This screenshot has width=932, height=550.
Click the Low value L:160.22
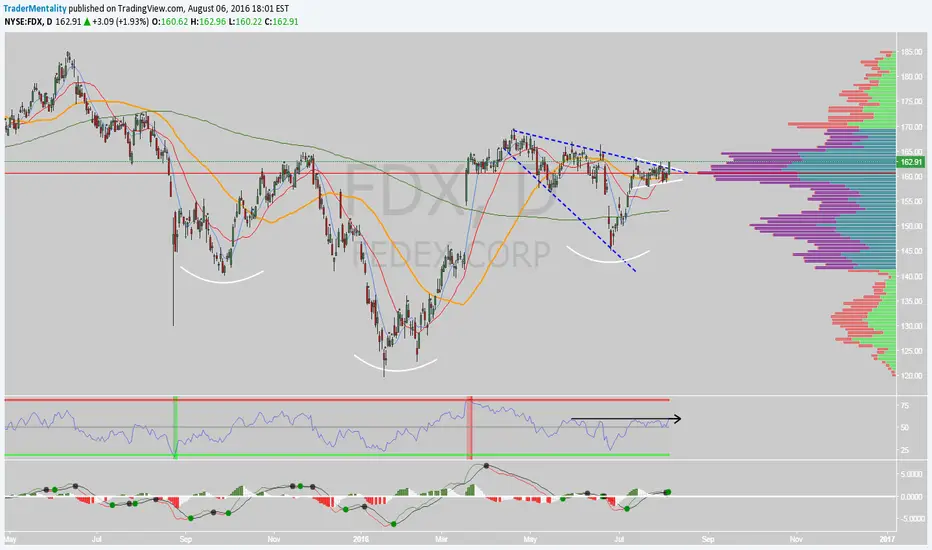(x=245, y=21)
